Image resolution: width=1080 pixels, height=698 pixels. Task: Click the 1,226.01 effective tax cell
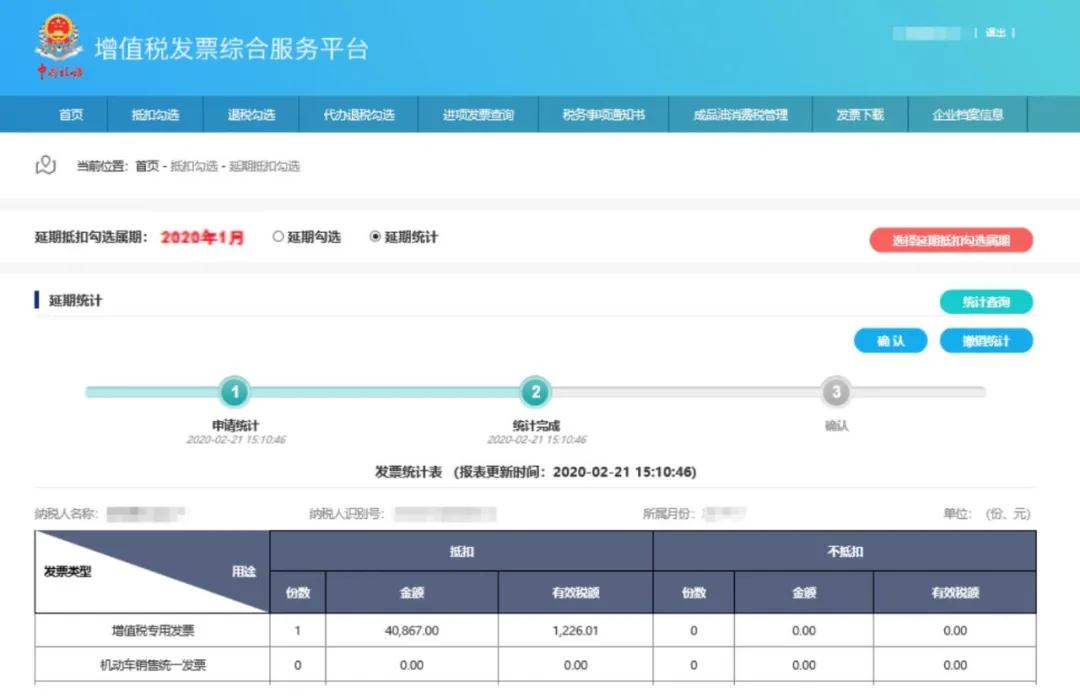point(575,630)
